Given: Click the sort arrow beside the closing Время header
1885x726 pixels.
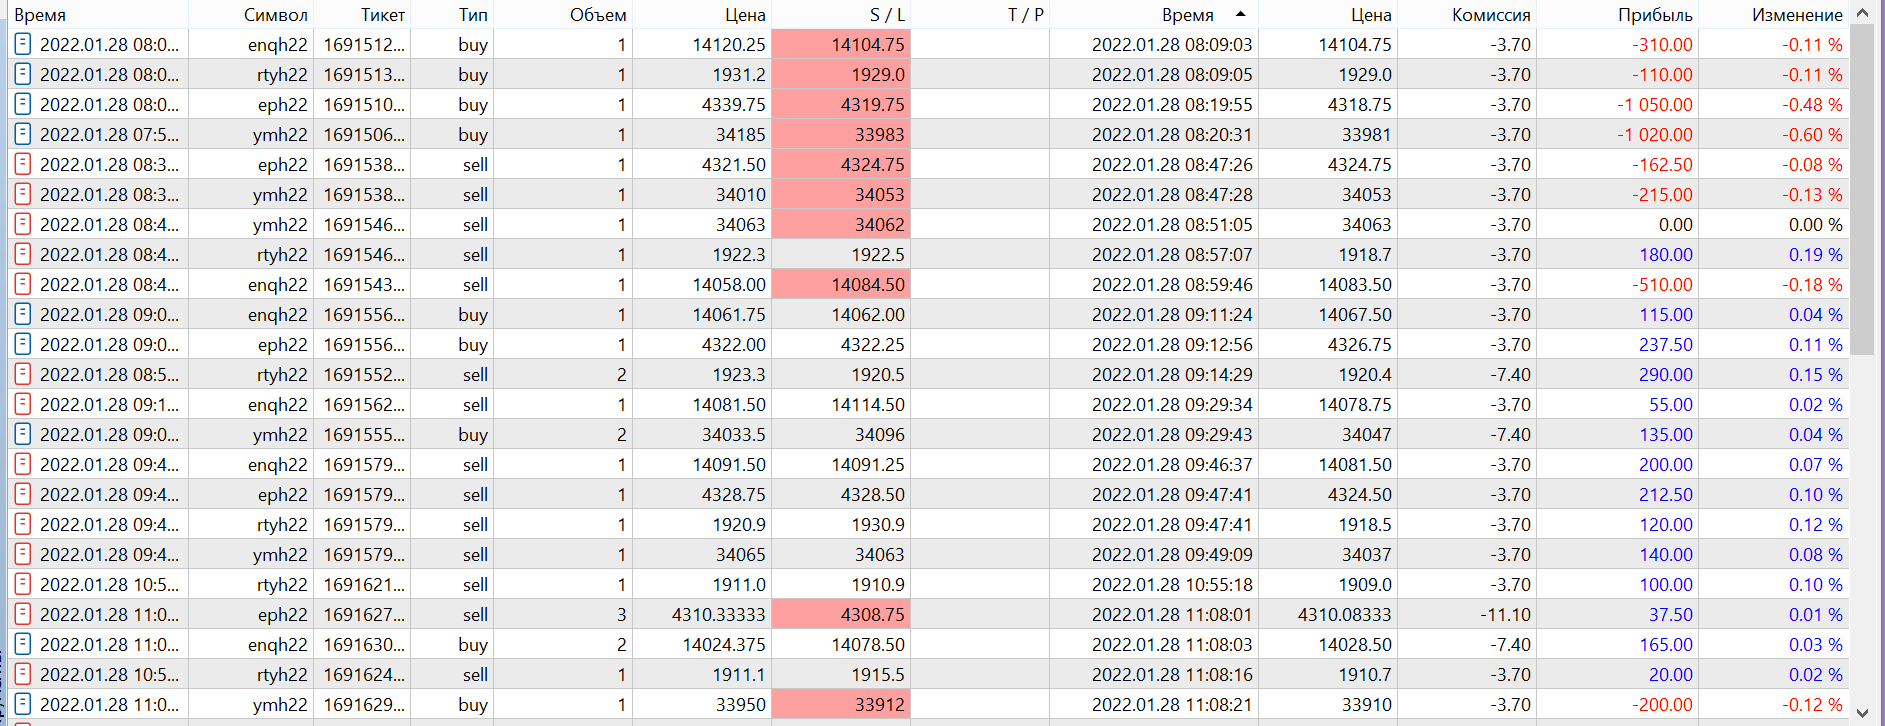Looking at the screenshot, I should (x=1241, y=14).
